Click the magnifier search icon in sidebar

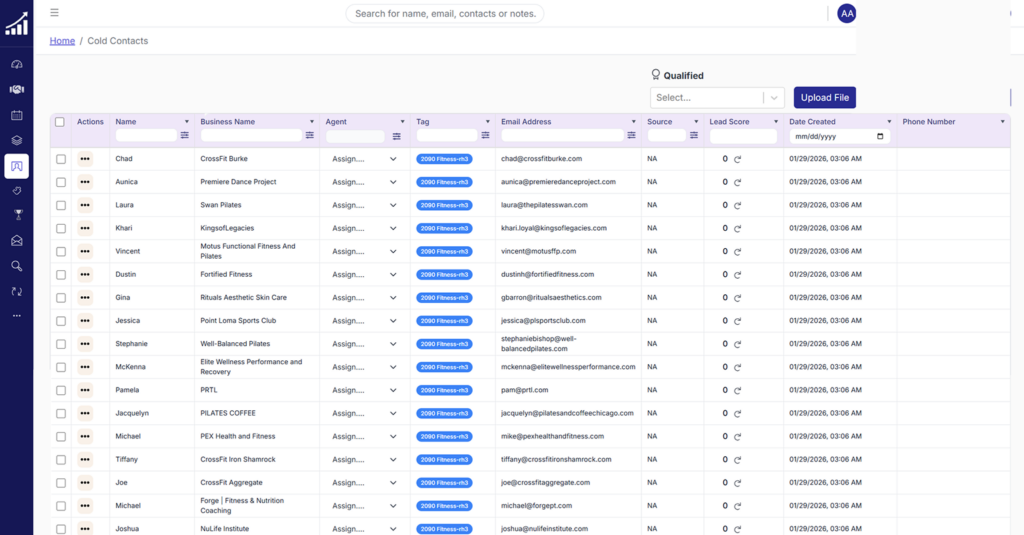point(16,266)
